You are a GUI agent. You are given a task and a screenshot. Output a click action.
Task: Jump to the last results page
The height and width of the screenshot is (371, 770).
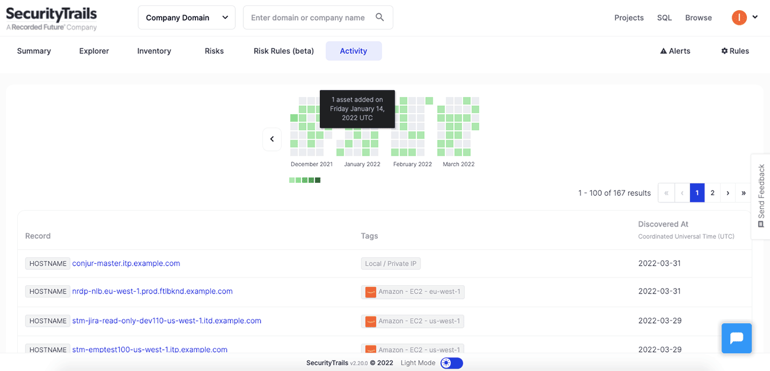[x=744, y=193]
